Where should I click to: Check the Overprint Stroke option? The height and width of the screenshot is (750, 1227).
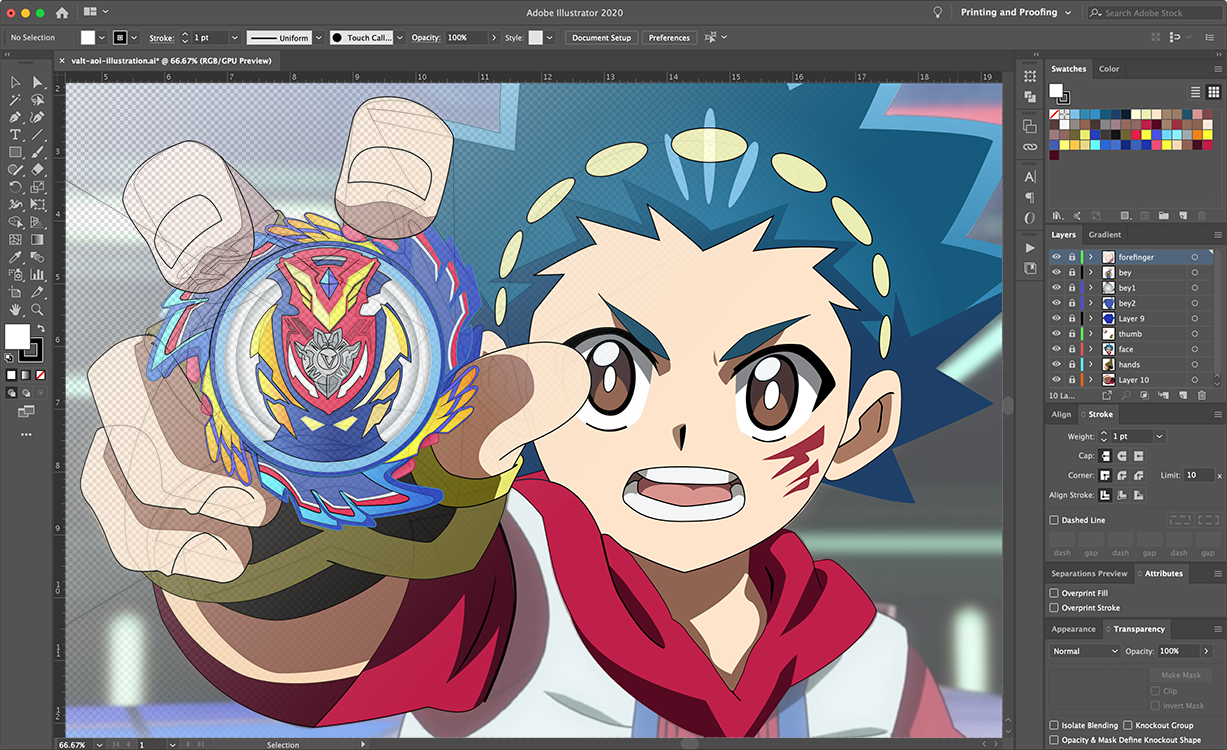coord(1054,608)
